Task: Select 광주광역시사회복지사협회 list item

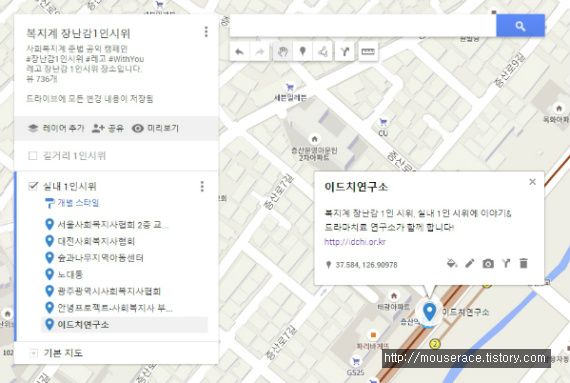Action: coord(109,291)
